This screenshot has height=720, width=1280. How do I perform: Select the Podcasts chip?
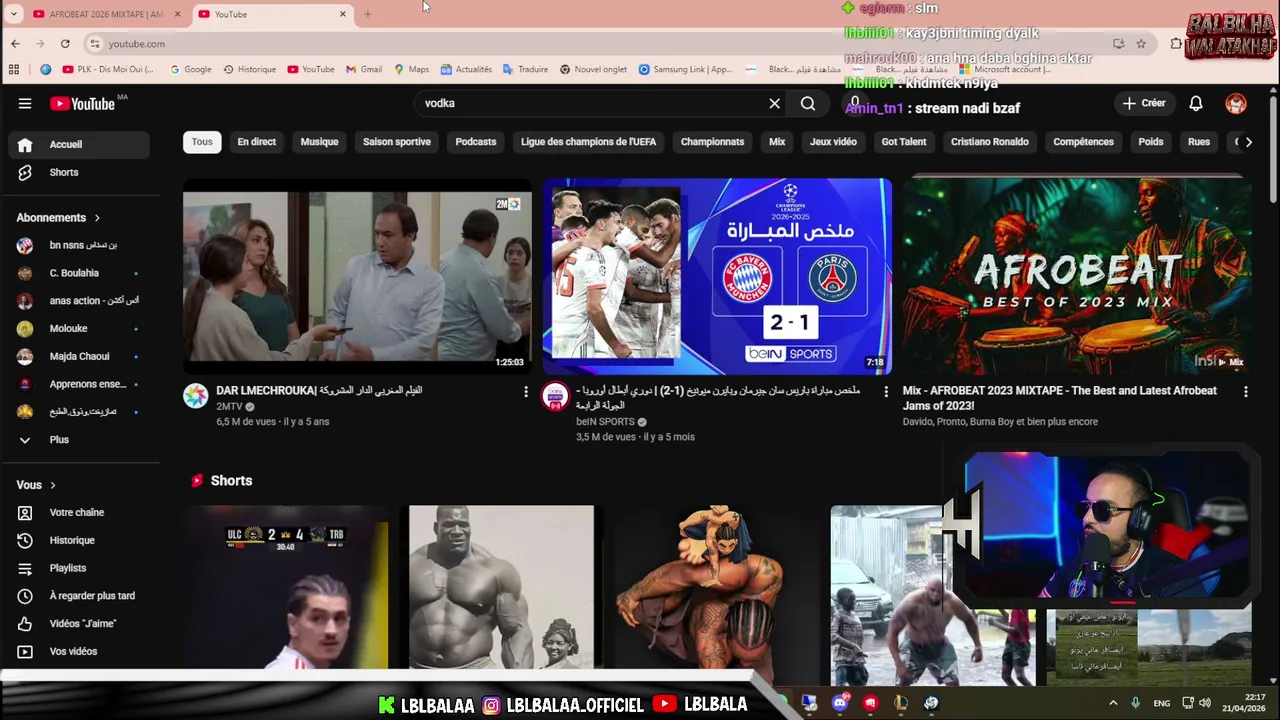(x=476, y=142)
